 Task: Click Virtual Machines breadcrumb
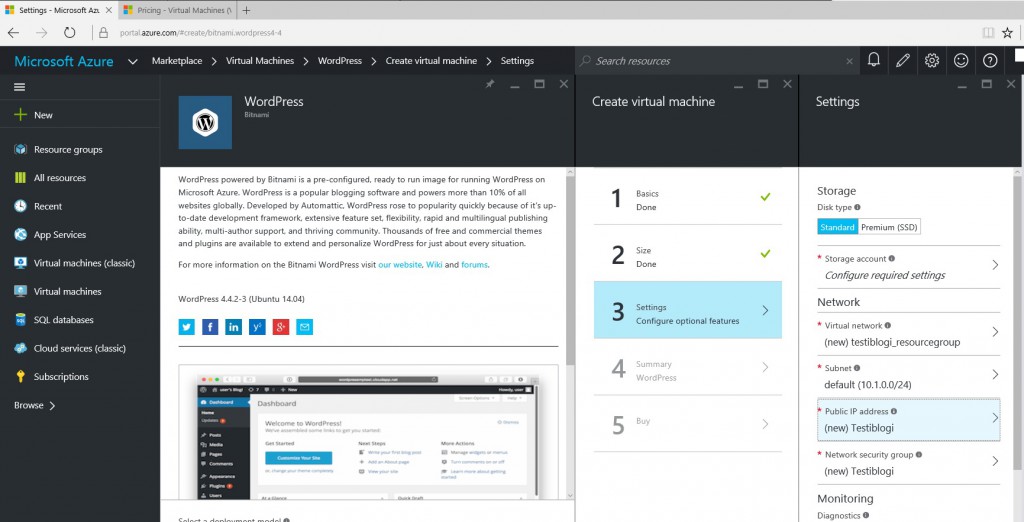(x=260, y=61)
